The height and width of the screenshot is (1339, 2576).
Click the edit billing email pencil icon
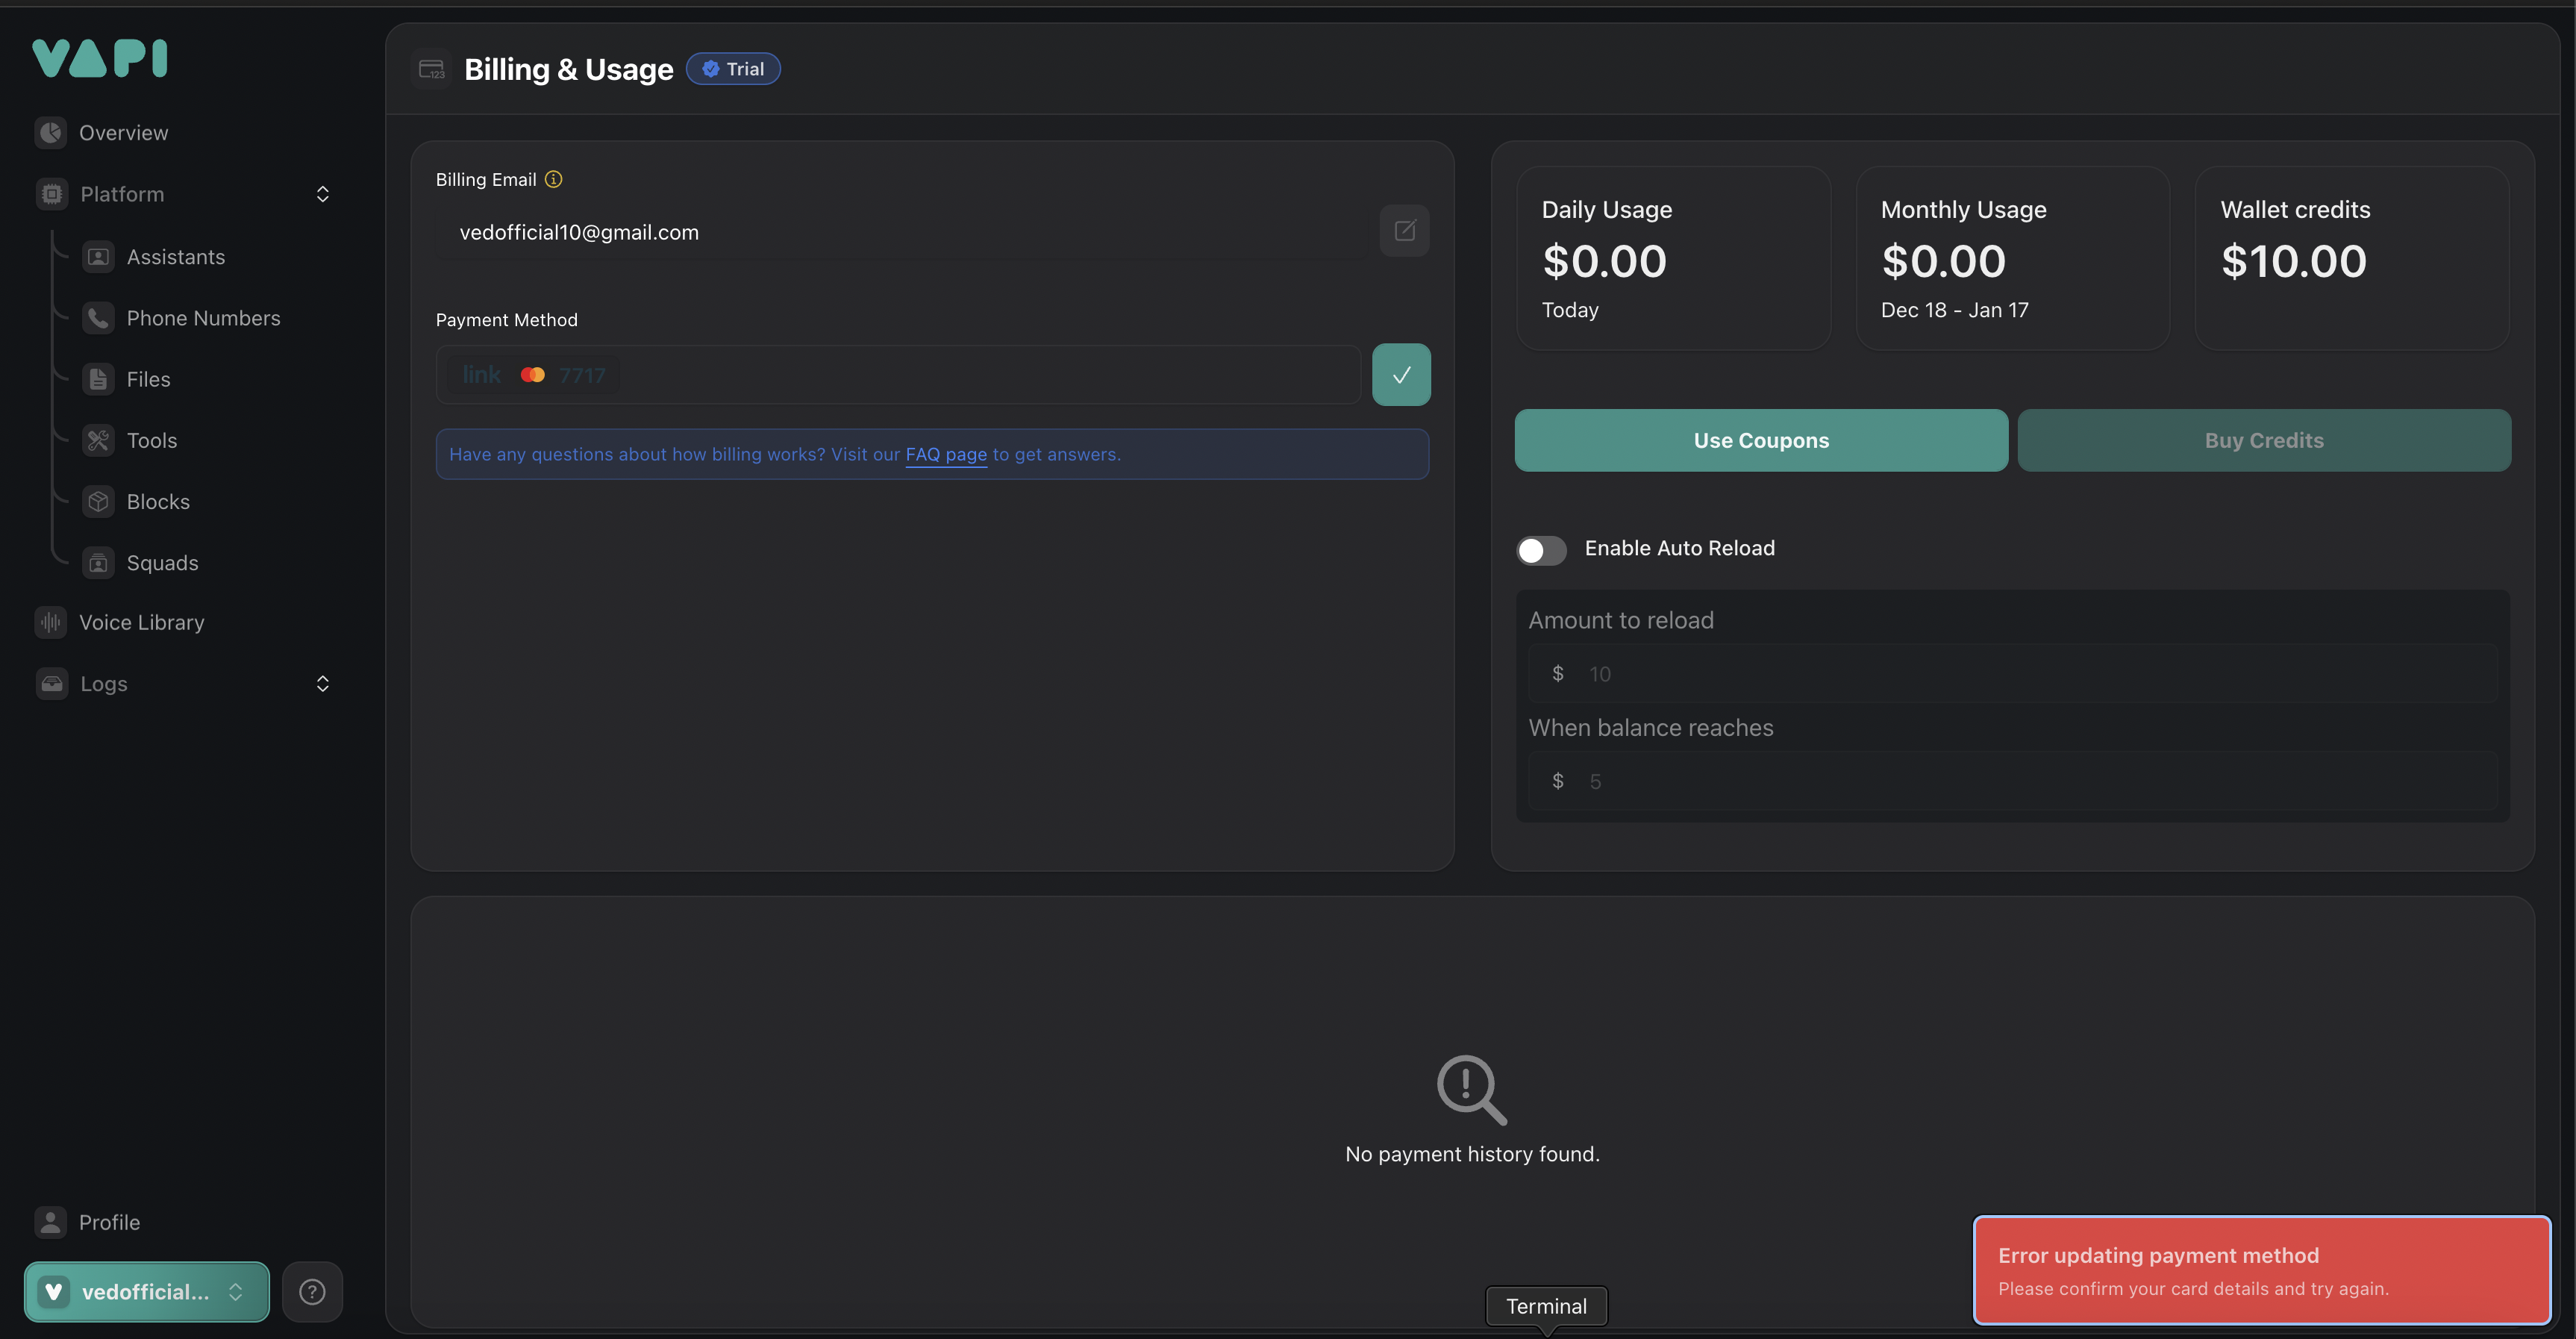click(1404, 231)
